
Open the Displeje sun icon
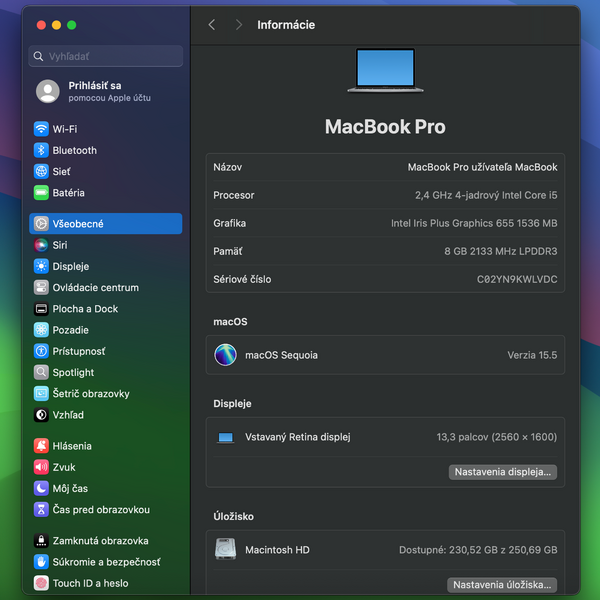41,266
